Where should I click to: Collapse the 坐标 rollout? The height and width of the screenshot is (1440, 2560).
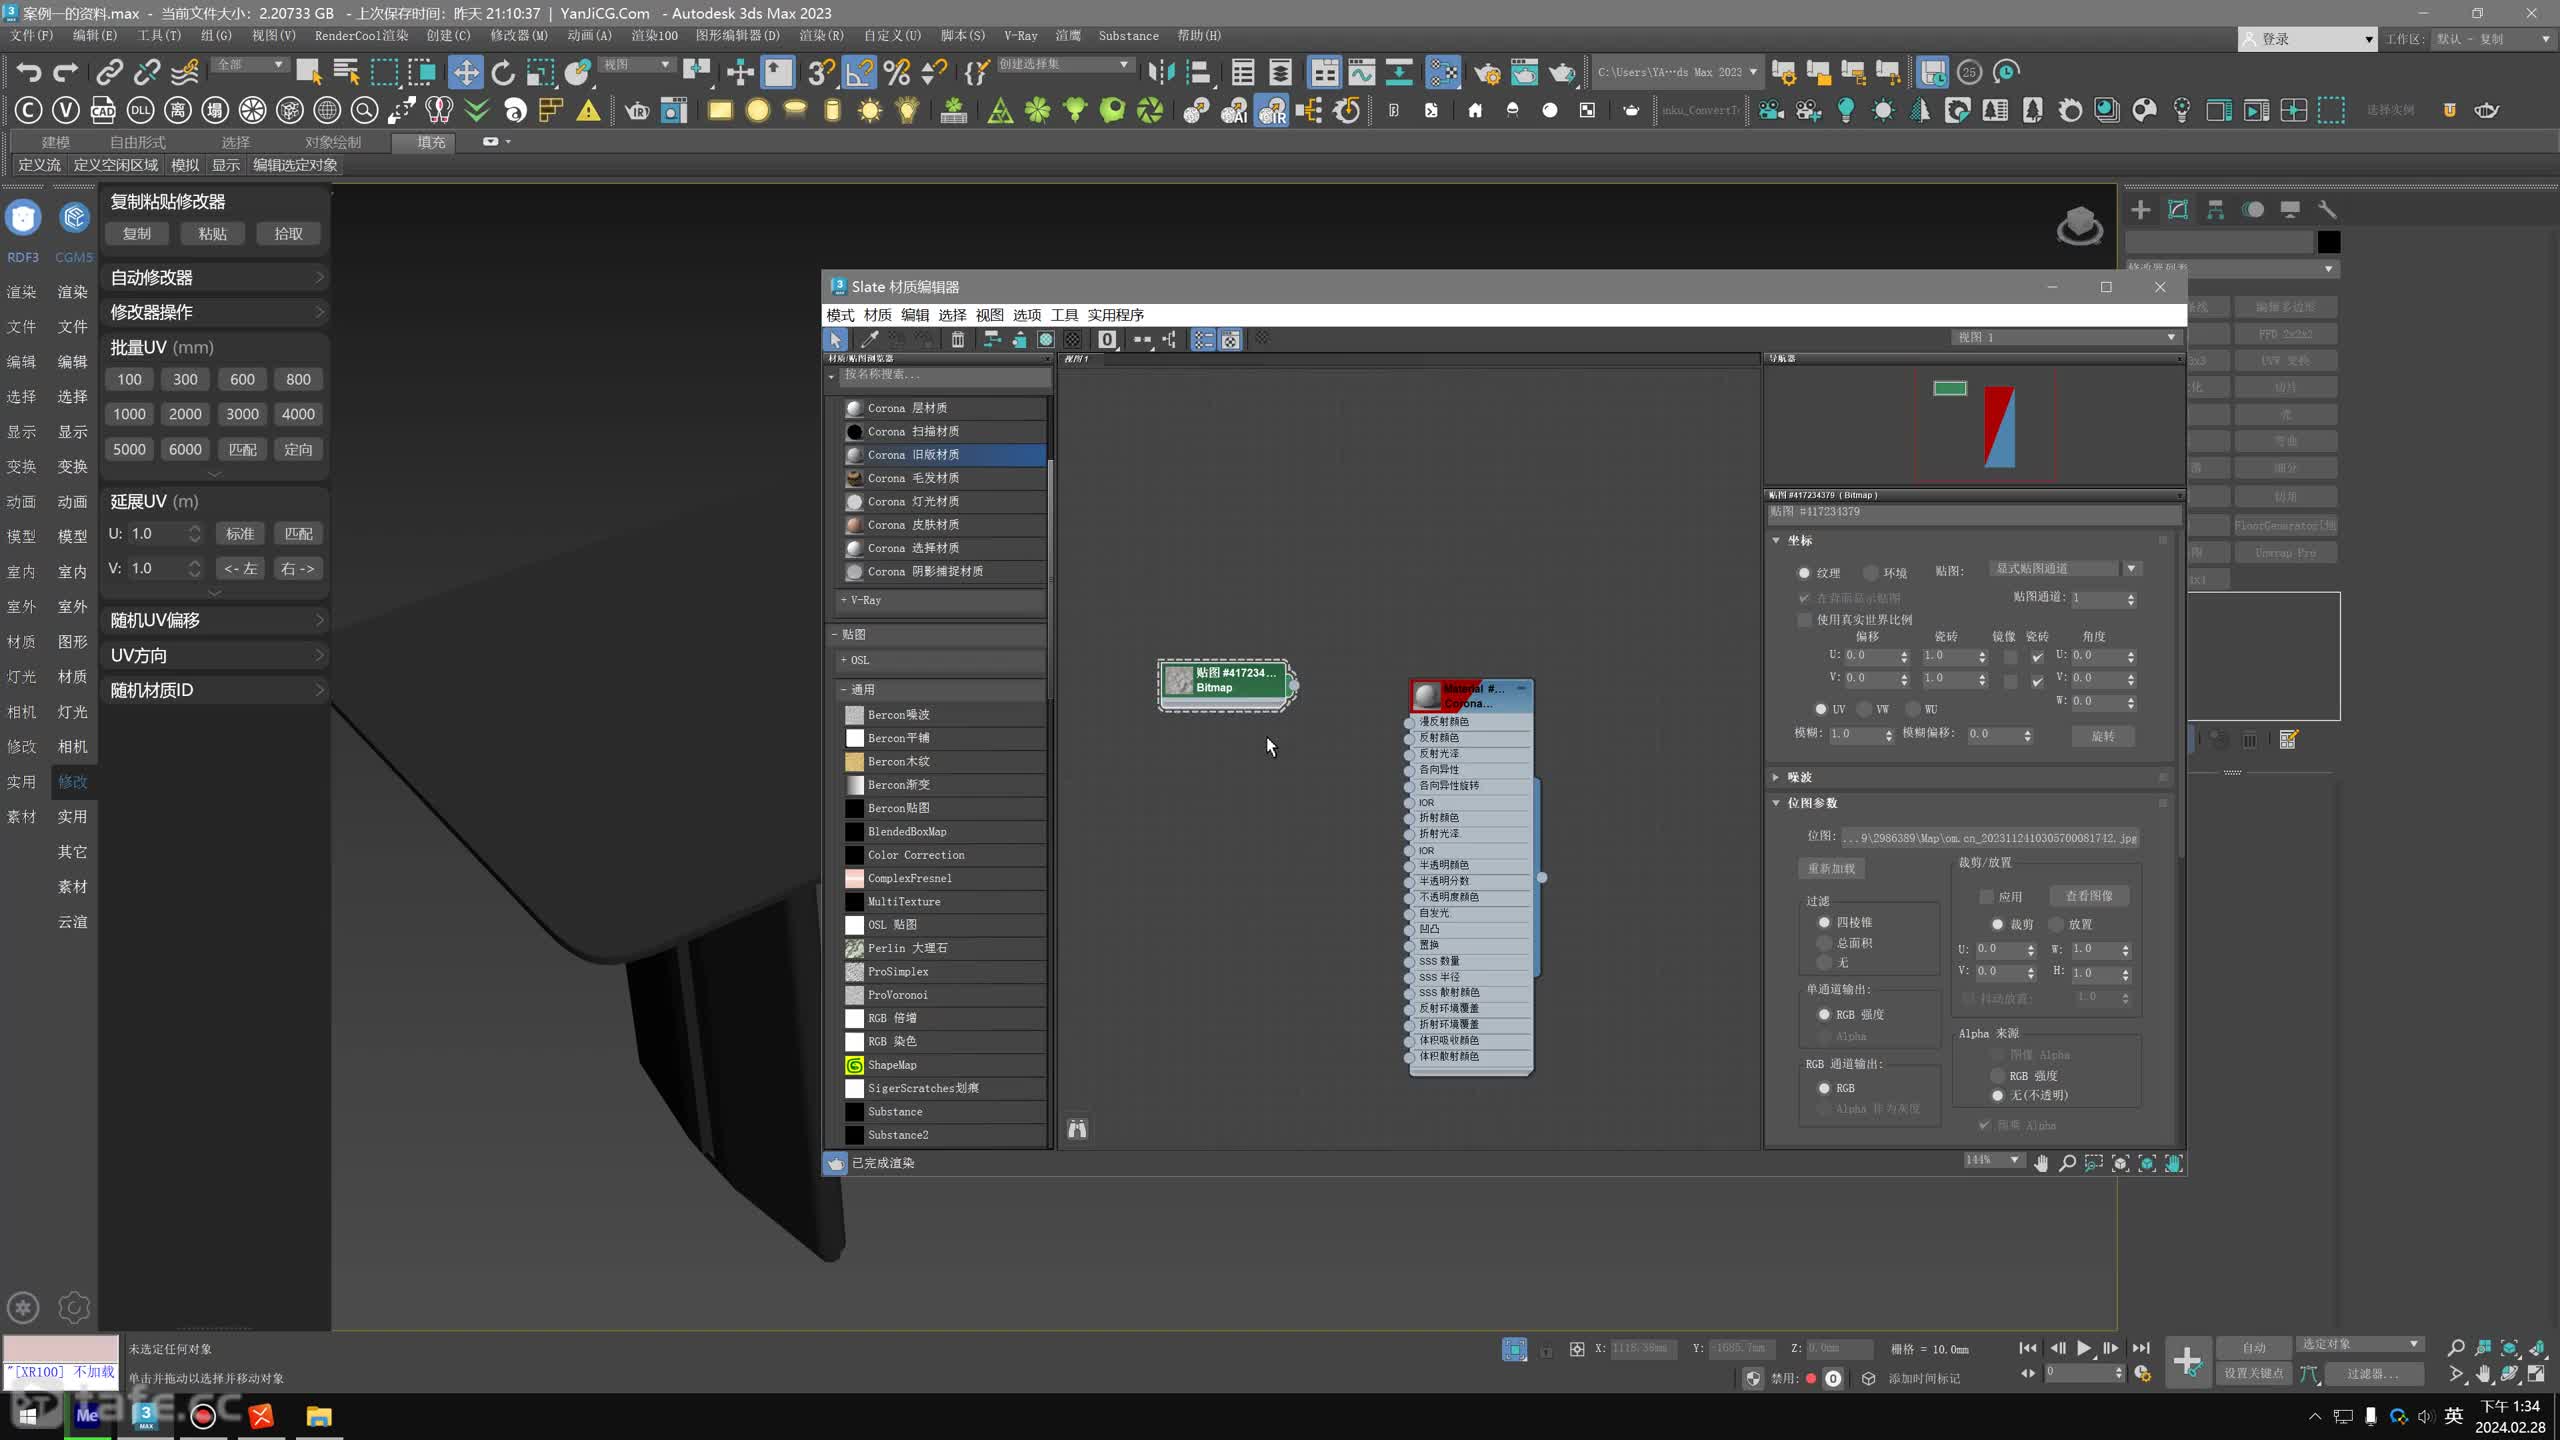1776,541
